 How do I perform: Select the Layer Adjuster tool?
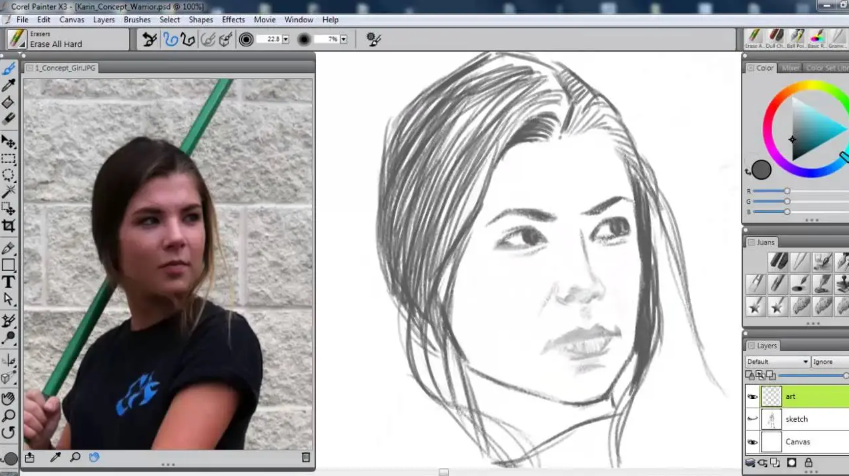(x=8, y=142)
